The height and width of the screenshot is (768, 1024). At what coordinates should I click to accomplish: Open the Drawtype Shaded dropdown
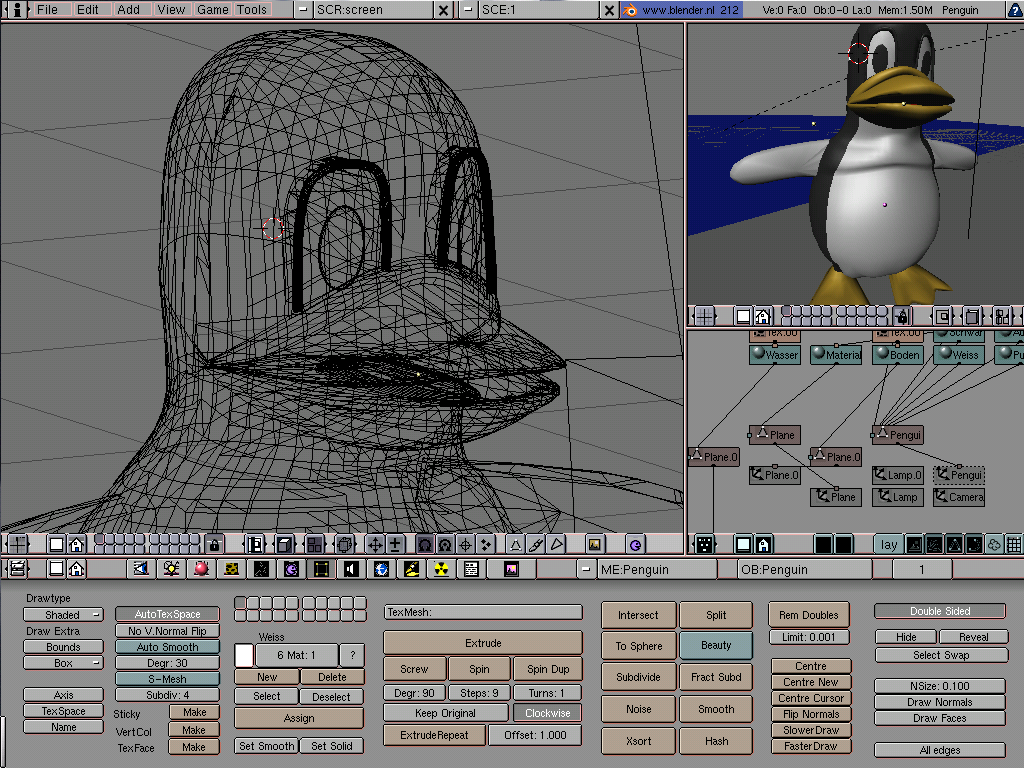(63, 614)
